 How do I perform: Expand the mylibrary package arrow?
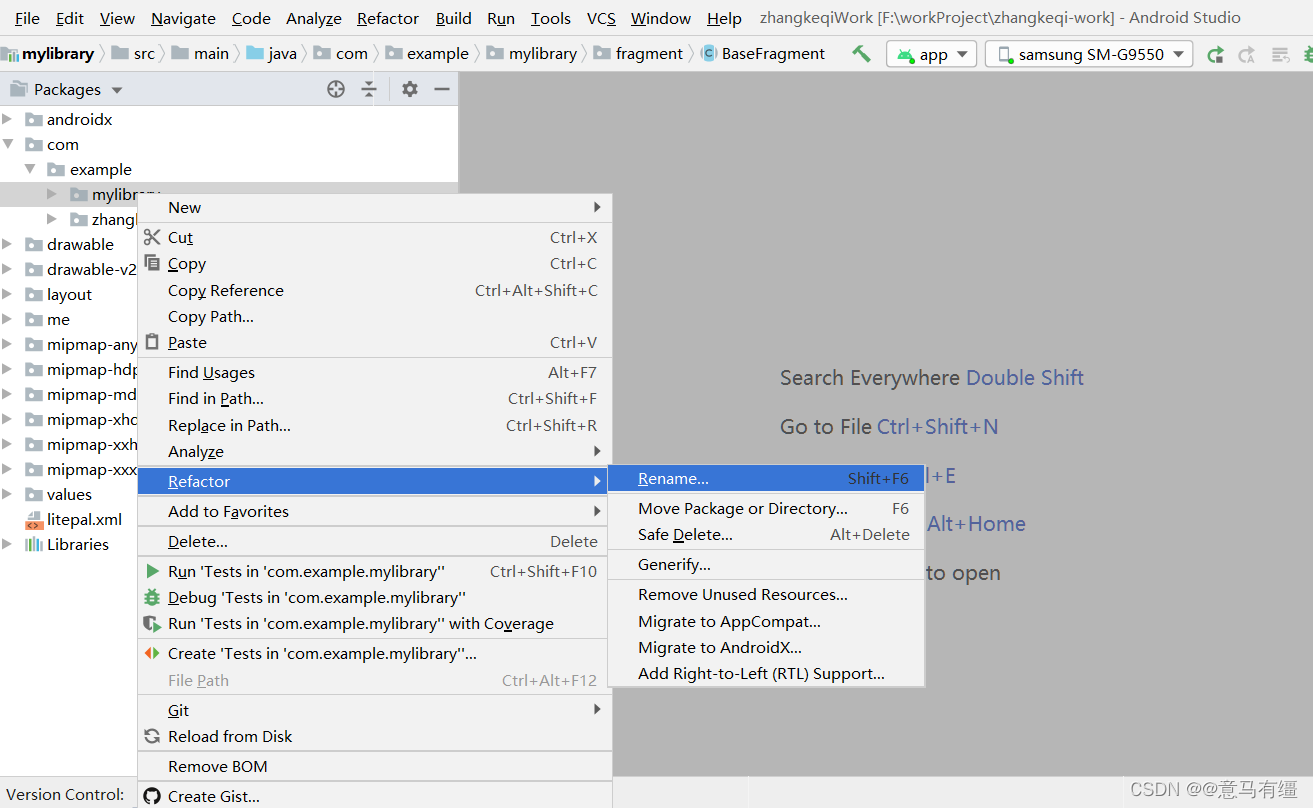tap(52, 194)
